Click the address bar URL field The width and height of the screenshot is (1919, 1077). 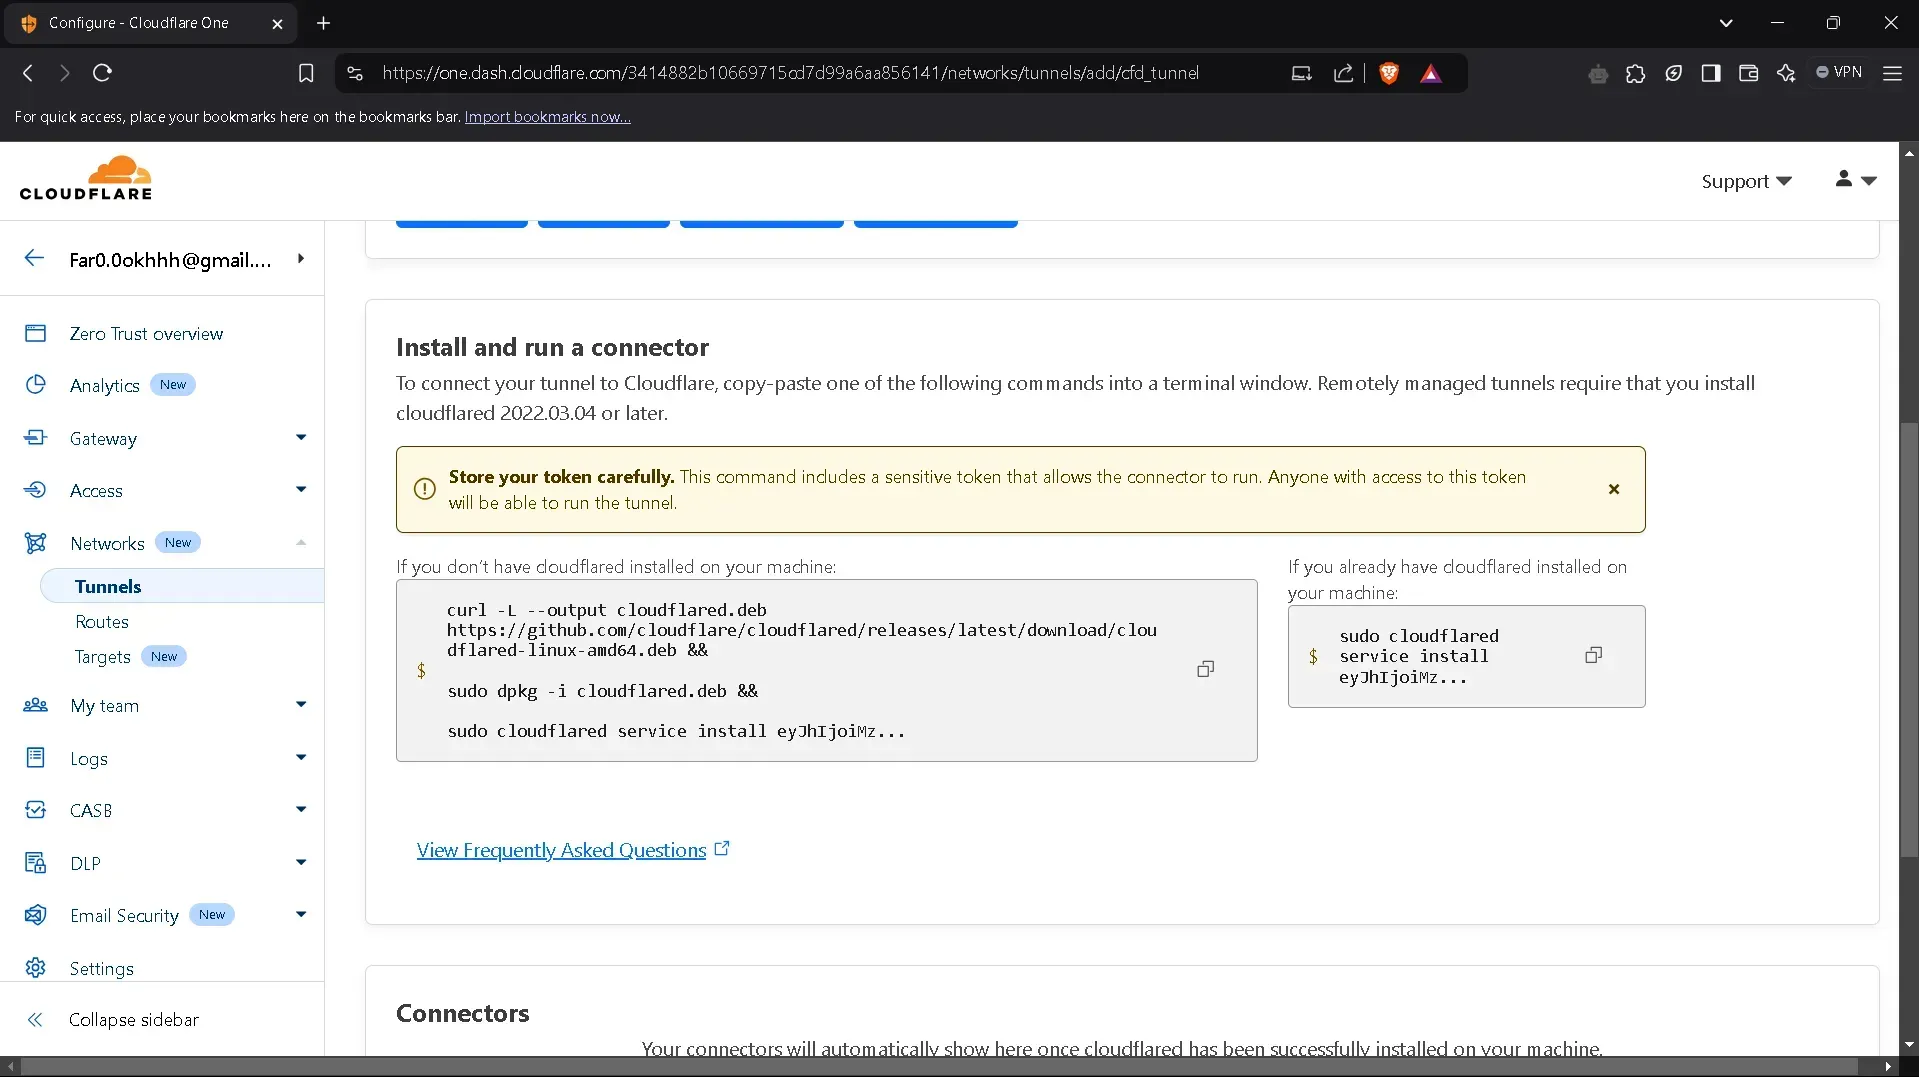click(790, 73)
